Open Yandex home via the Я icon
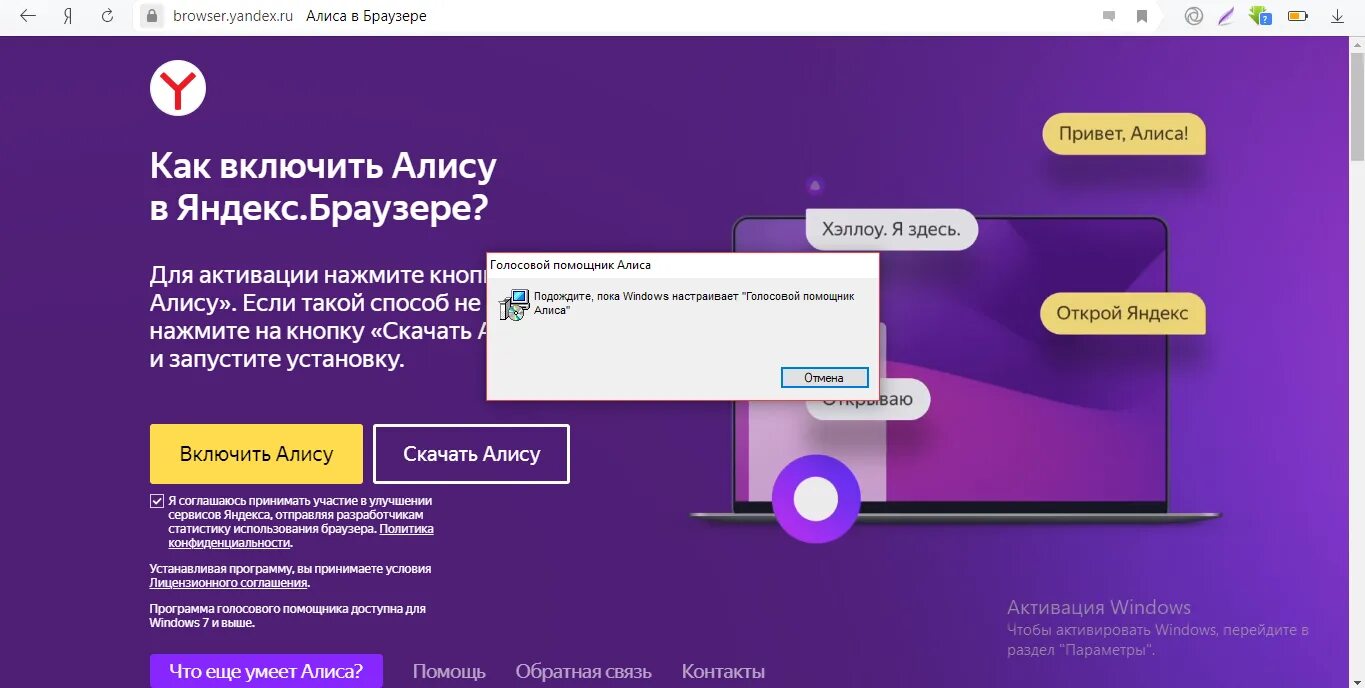The width and height of the screenshot is (1365, 688). [x=68, y=16]
